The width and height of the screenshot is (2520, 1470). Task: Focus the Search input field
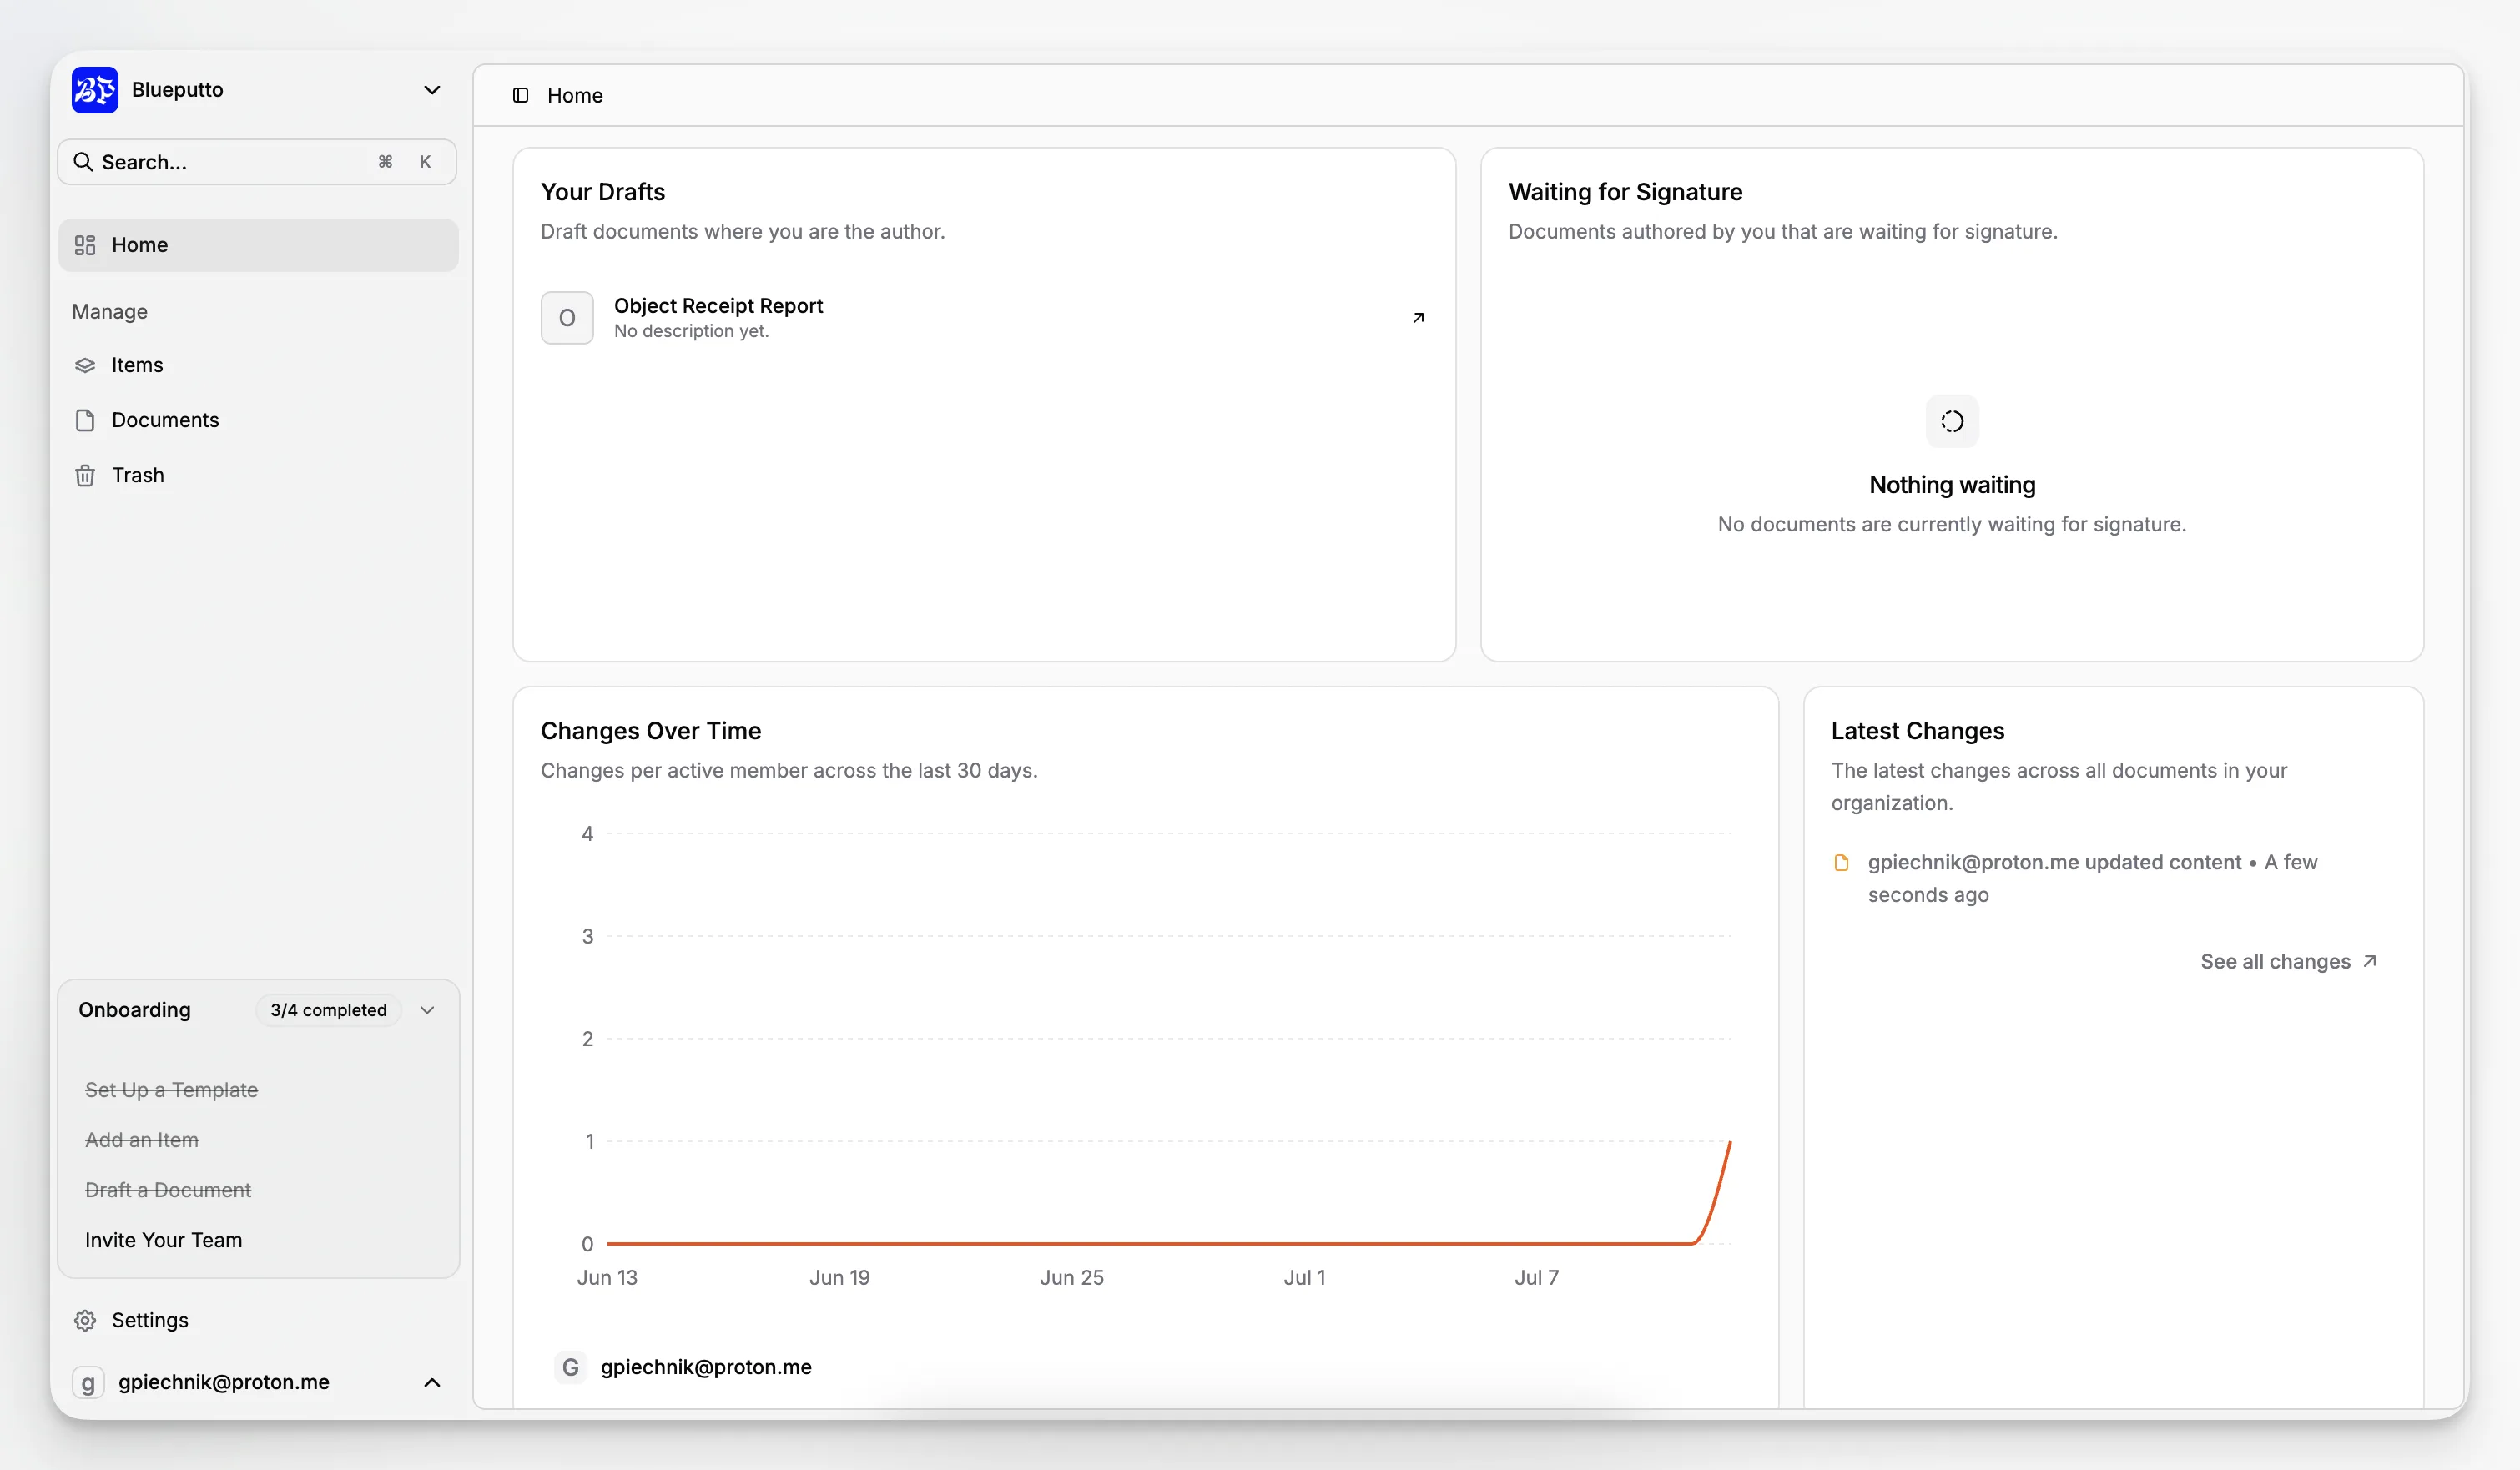[x=257, y=162]
